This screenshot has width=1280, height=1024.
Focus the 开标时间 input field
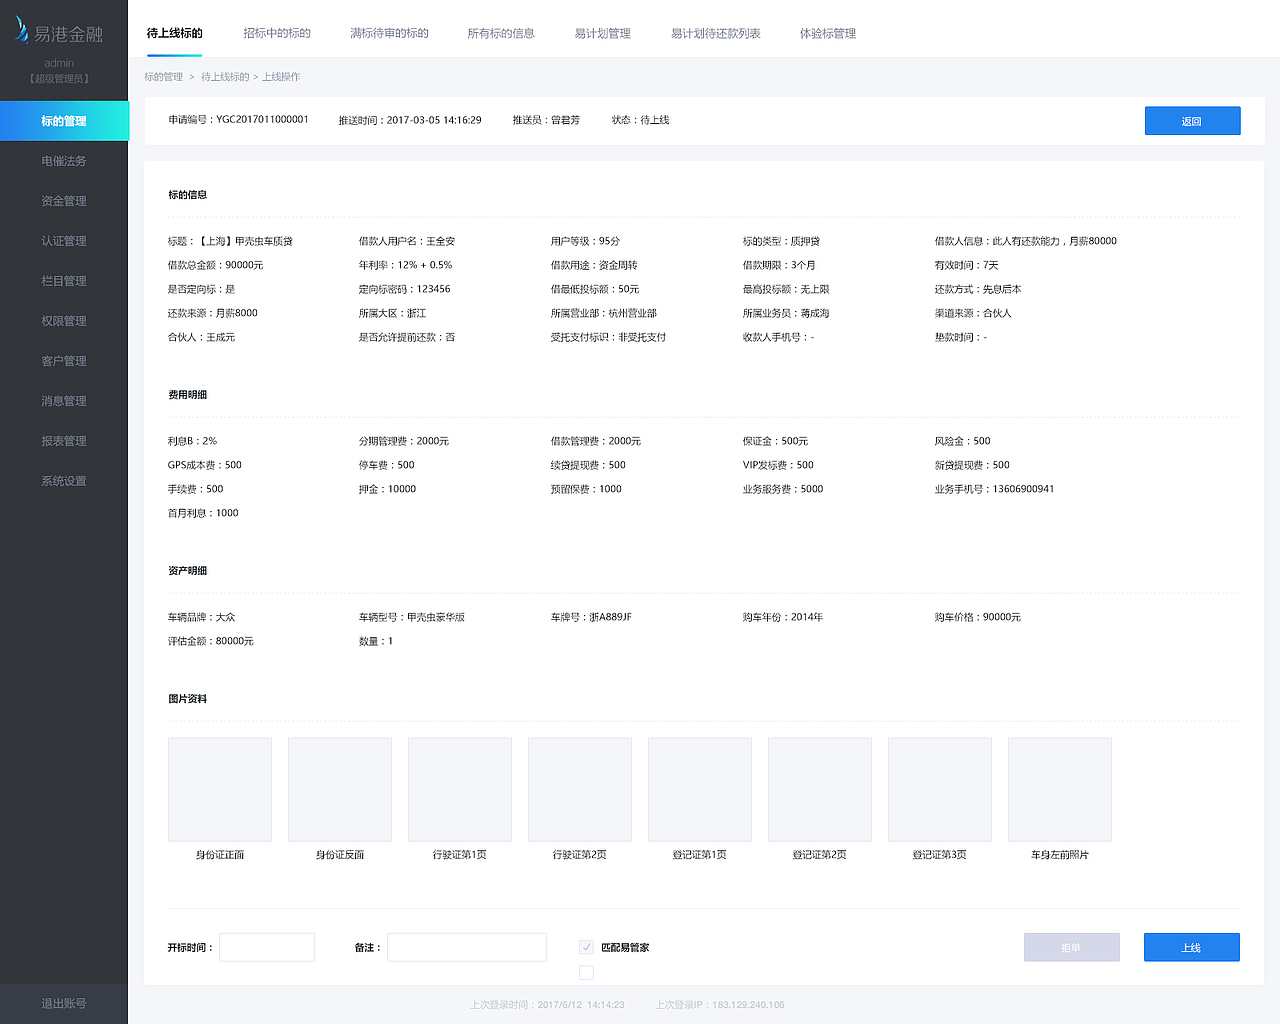coord(267,947)
